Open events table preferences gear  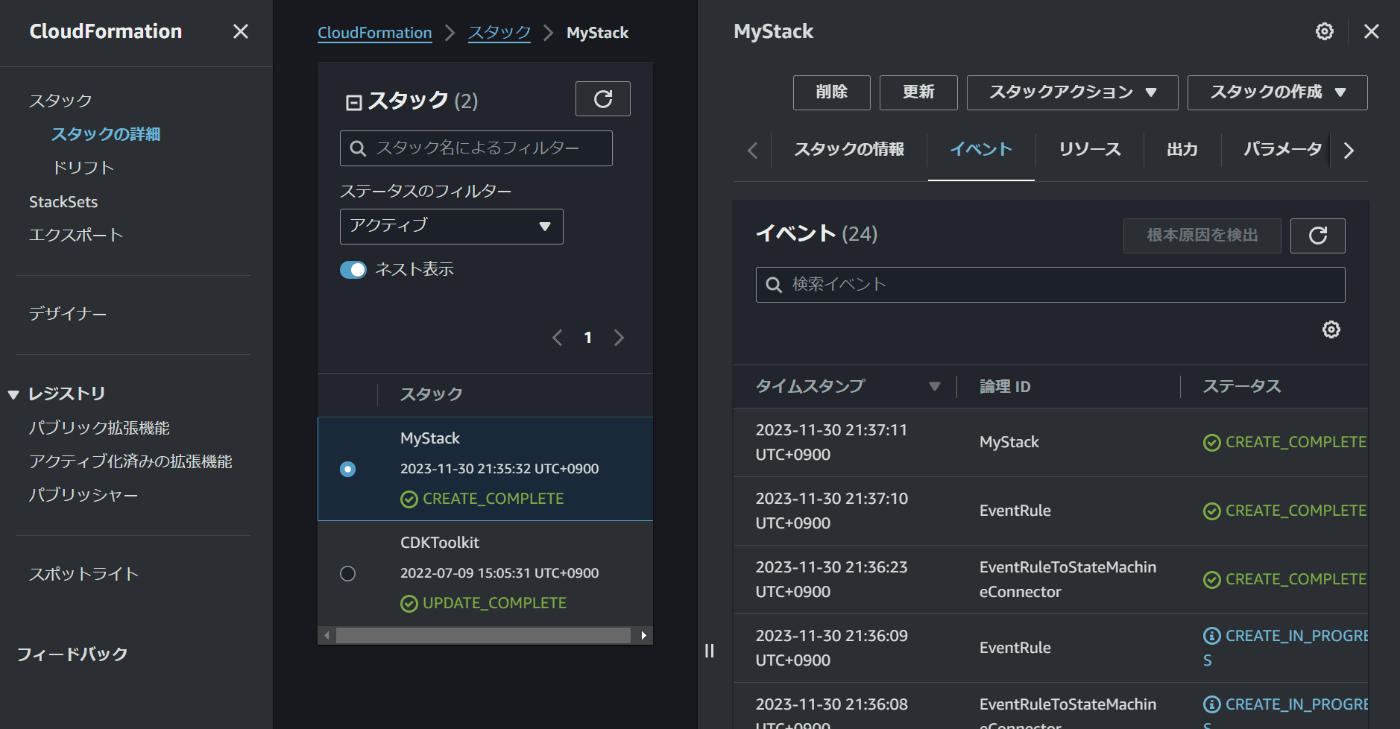[x=1331, y=330]
